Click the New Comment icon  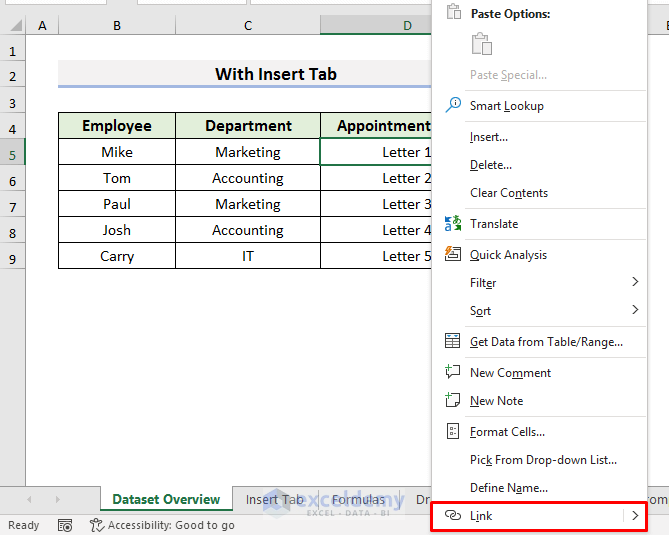[x=453, y=372]
